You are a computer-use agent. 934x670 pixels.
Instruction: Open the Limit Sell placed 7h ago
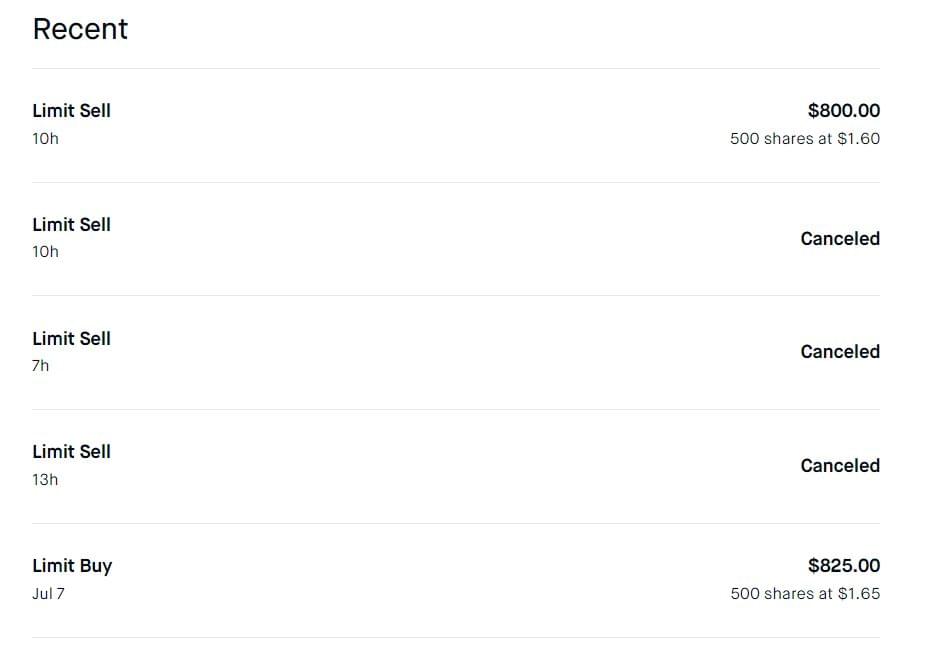point(72,339)
